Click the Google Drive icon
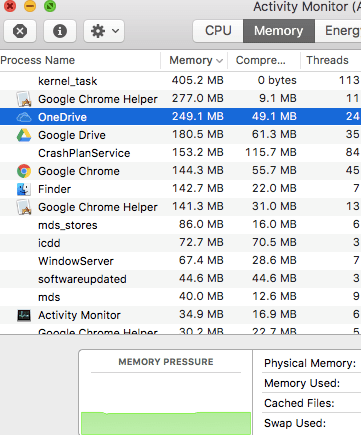Image resolution: width=361 pixels, height=435 pixels. tap(24, 135)
